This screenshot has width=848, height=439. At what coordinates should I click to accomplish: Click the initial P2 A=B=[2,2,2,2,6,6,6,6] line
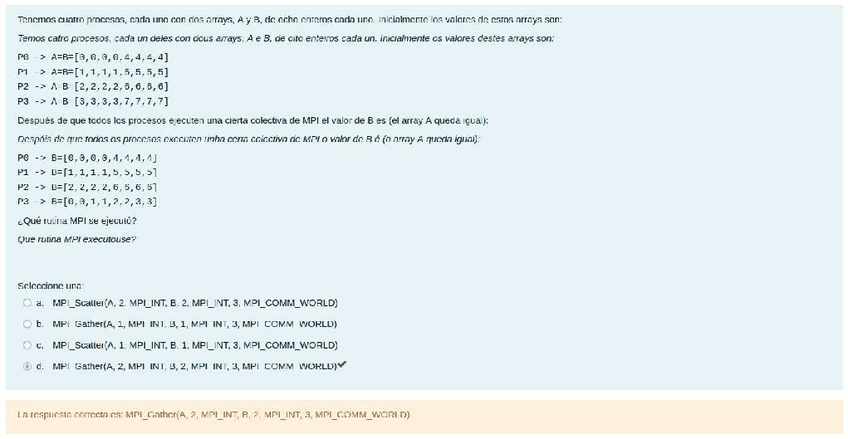(93, 87)
